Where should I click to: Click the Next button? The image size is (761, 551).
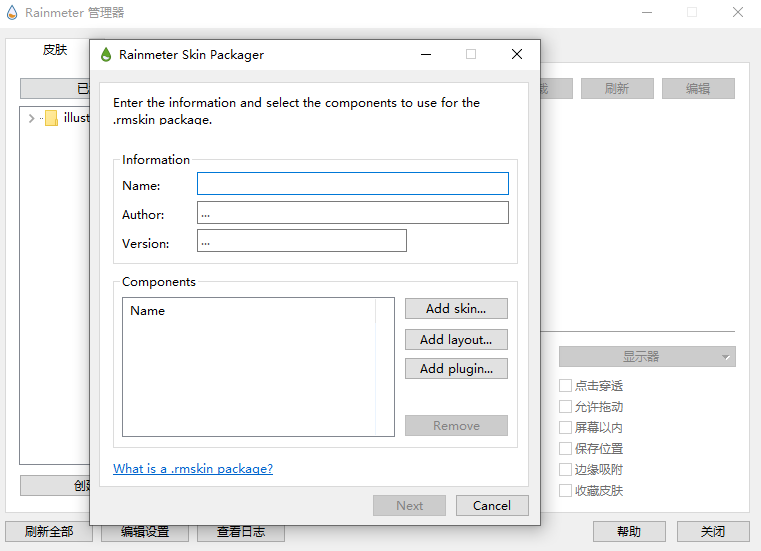pos(410,505)
